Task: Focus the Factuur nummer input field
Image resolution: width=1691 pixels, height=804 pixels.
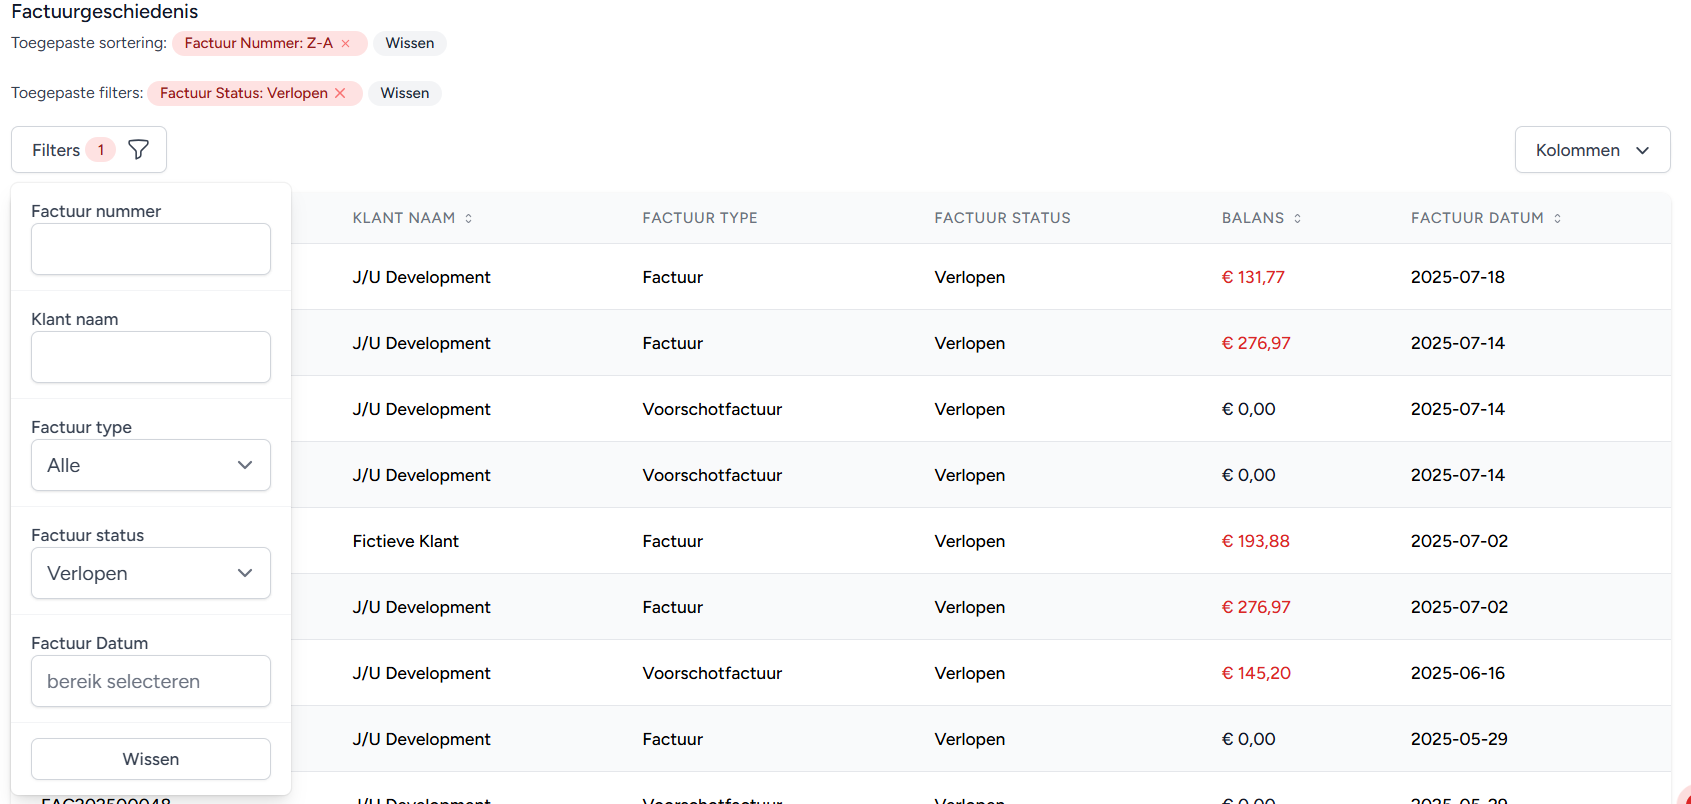Action: (x=151, y=249)
